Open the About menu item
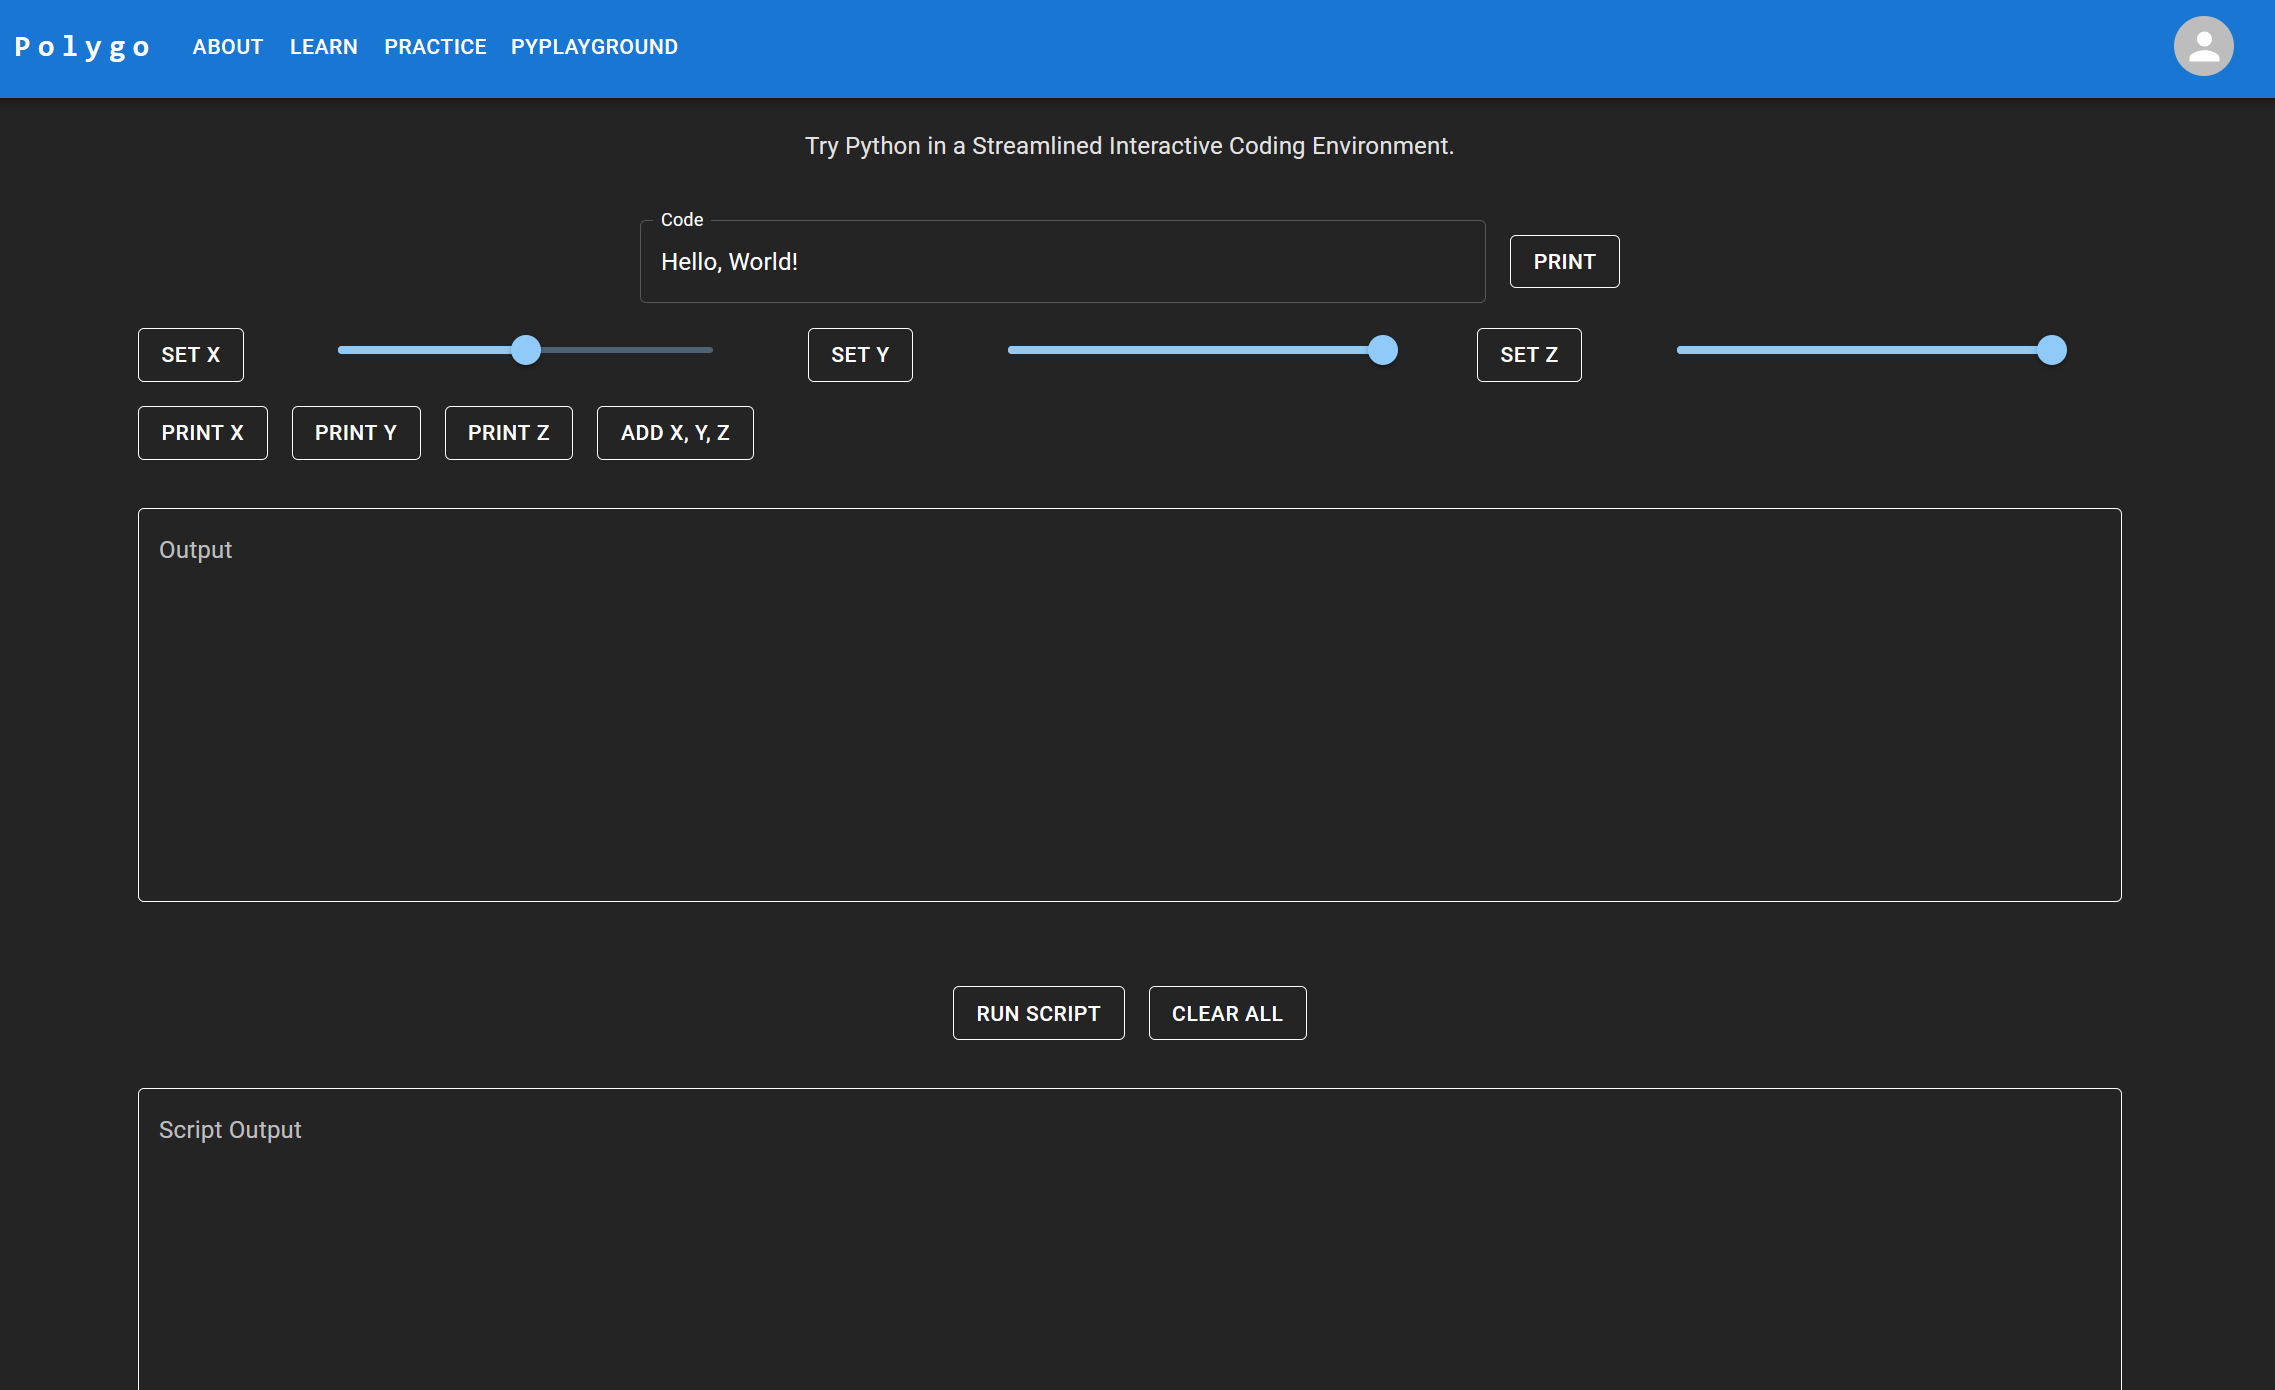The image size is (2275, 1390). pos(228,47)
